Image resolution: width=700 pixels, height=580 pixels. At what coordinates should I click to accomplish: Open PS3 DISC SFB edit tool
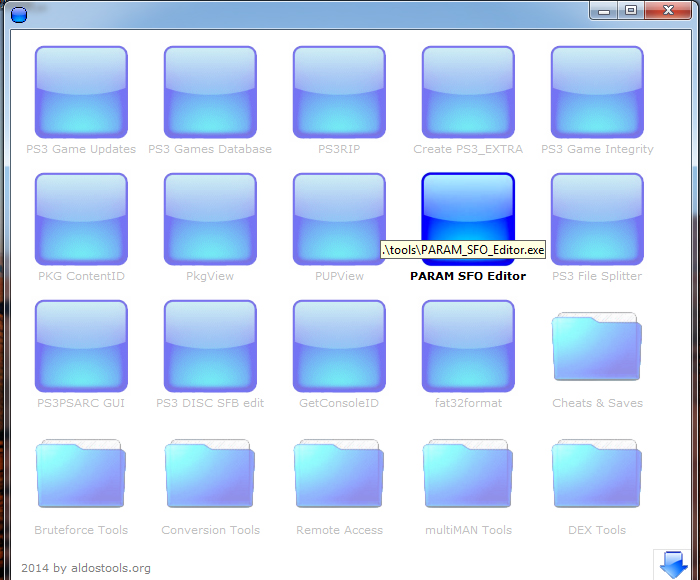[210, 346]
